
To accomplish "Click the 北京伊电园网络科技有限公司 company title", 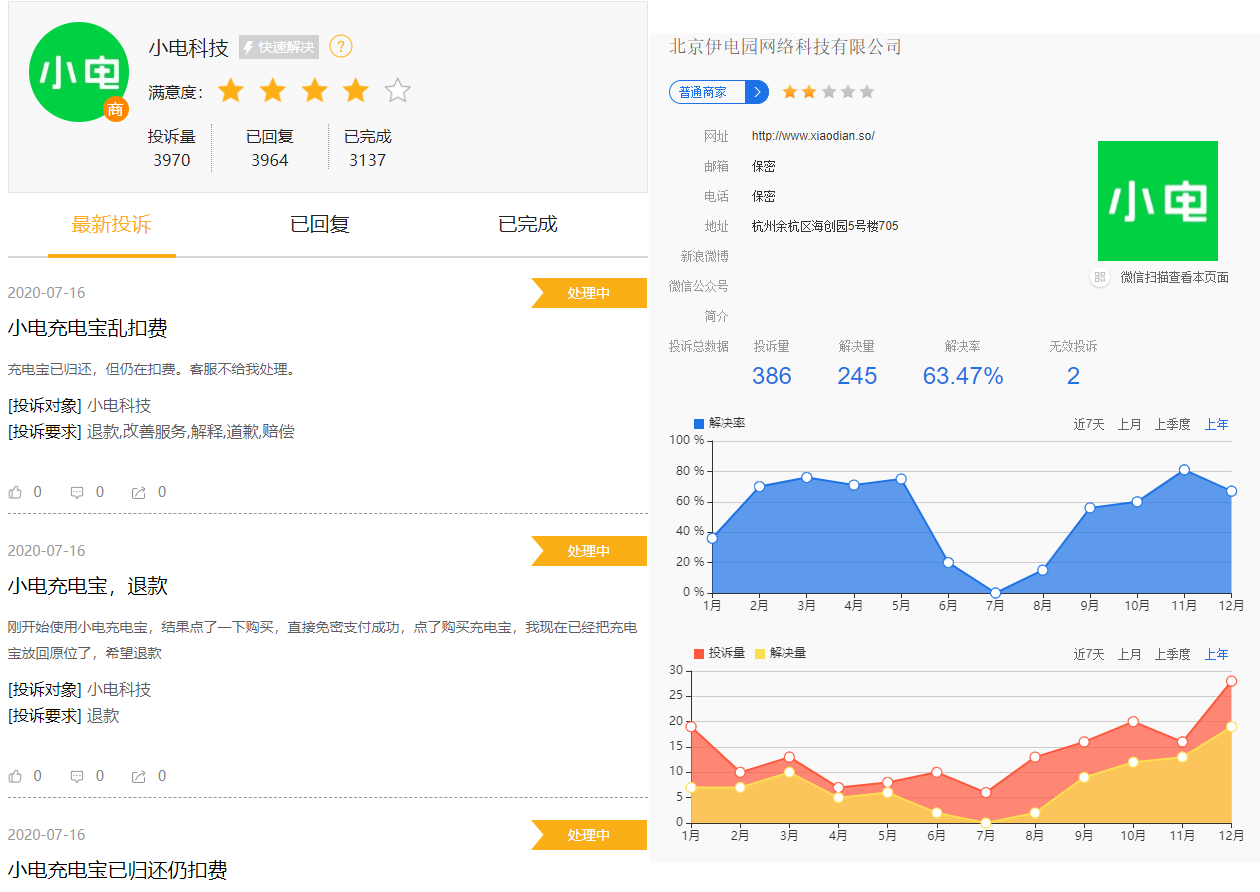I will [785, 47].
